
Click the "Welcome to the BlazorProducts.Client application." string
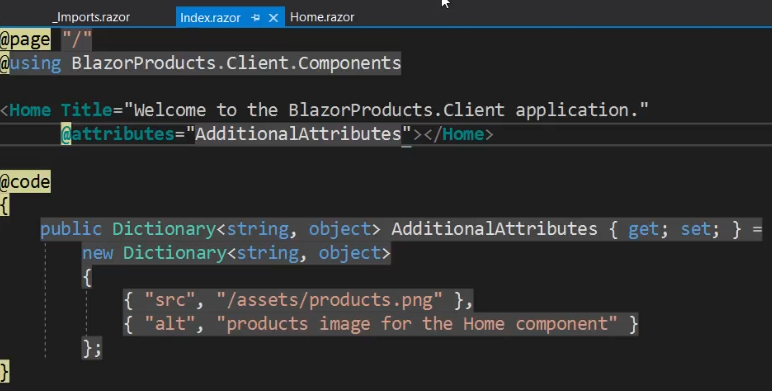pos(386,110)
